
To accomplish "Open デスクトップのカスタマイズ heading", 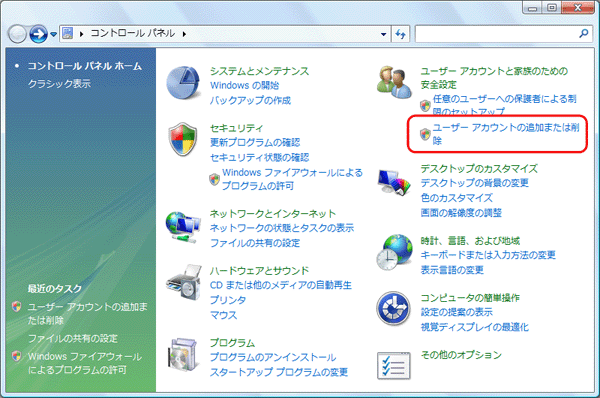I will coord(479,169).
